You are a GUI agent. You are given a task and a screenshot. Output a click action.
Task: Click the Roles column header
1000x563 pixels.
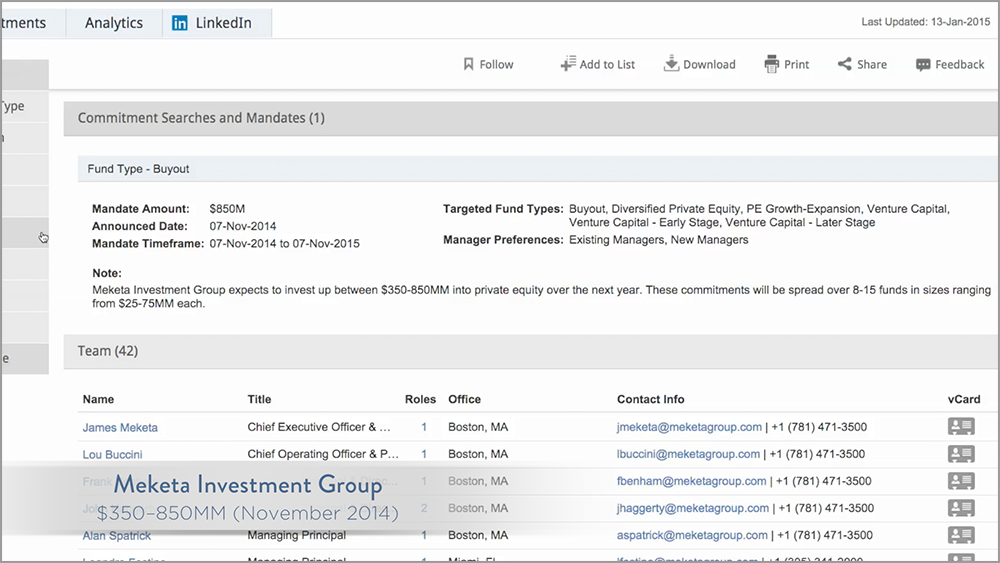click(420, 399)
